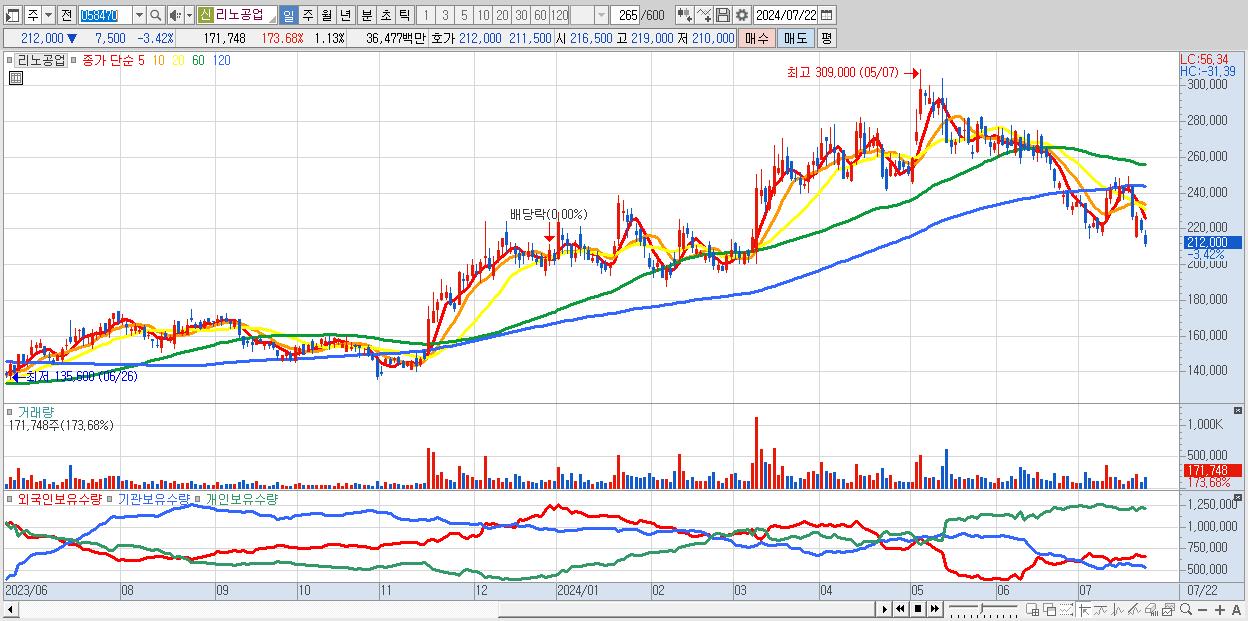This screenshot has height=621, width=1248.
Task: Click the 기관보유수량 legend label
Action: pos(154,498)
